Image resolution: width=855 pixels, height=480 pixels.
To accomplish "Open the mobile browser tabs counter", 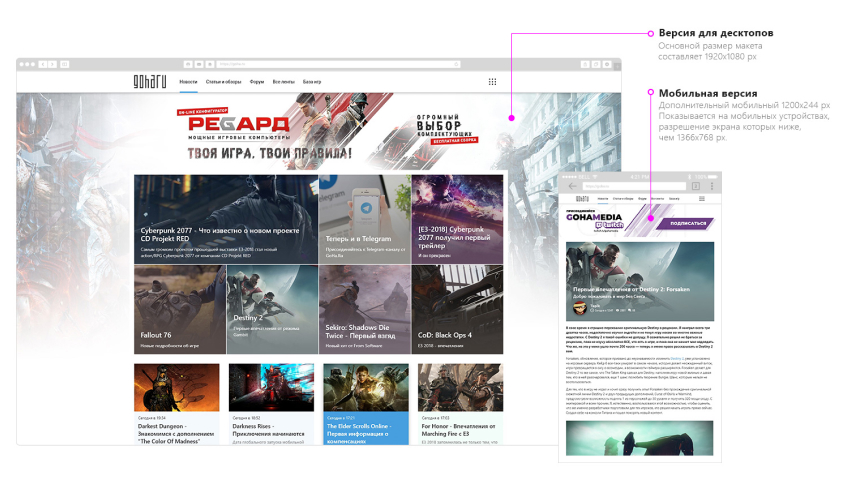I will click(696, 186).
